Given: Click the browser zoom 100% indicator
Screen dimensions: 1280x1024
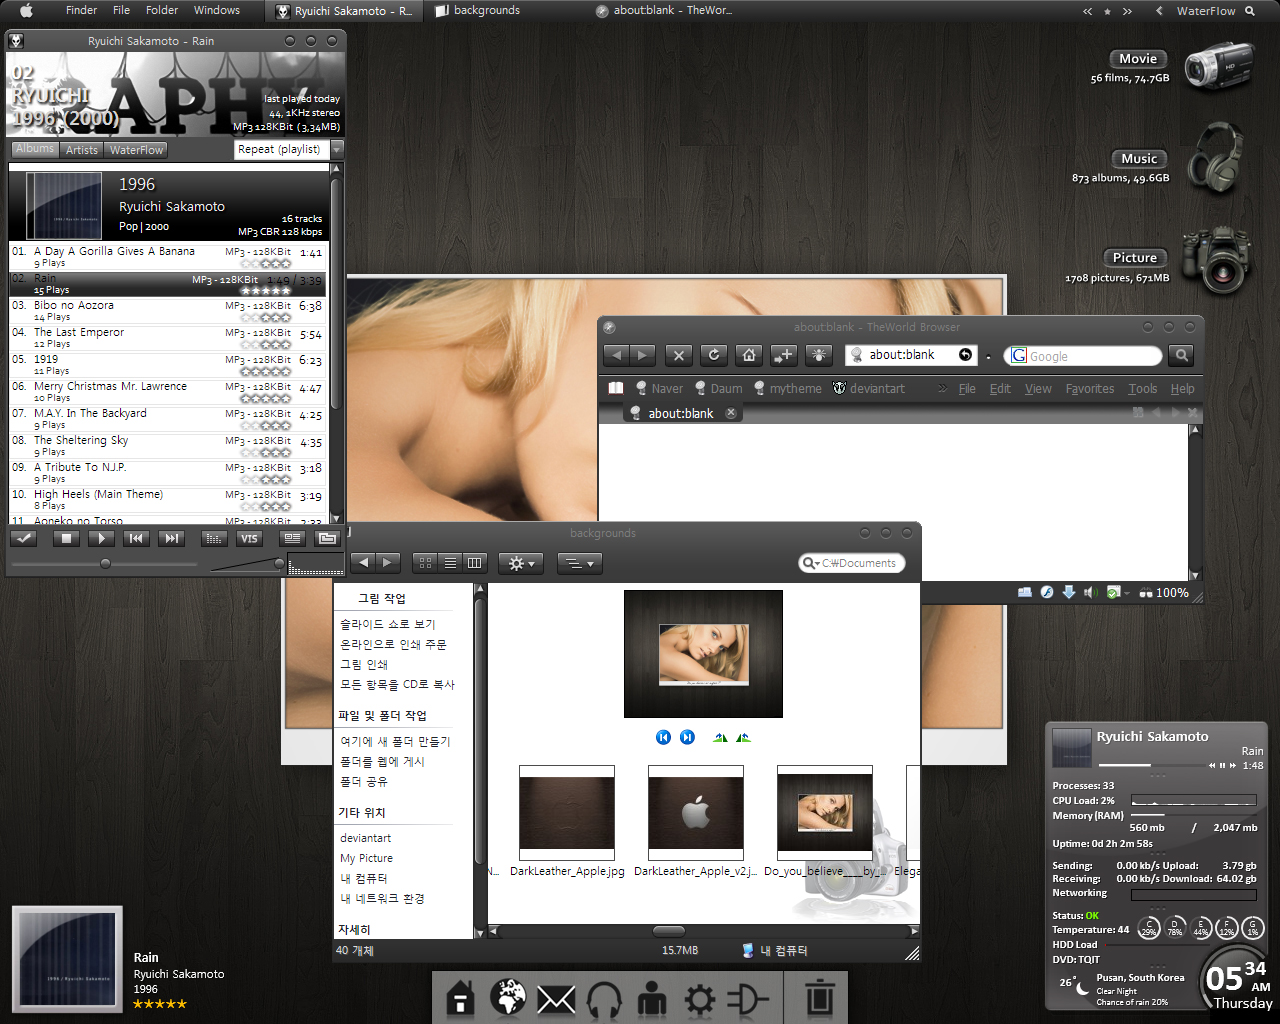Looking at the screenshot, I should 1164,593.
